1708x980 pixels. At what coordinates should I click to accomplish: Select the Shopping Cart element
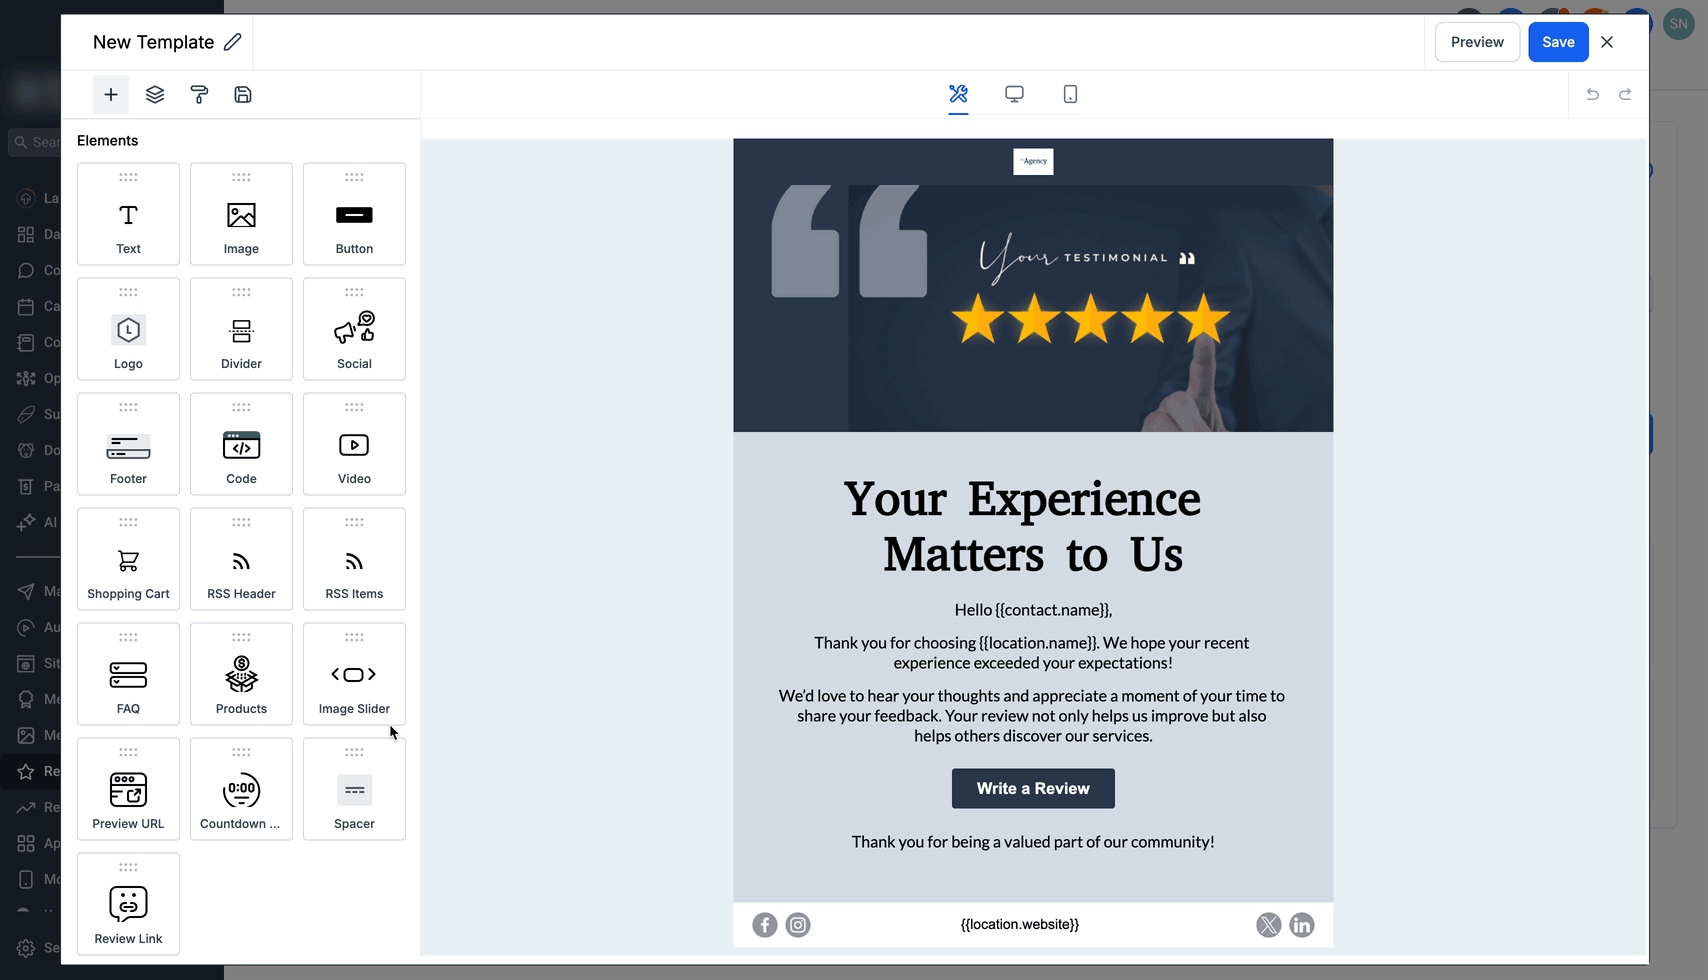[x=128, y=559]
